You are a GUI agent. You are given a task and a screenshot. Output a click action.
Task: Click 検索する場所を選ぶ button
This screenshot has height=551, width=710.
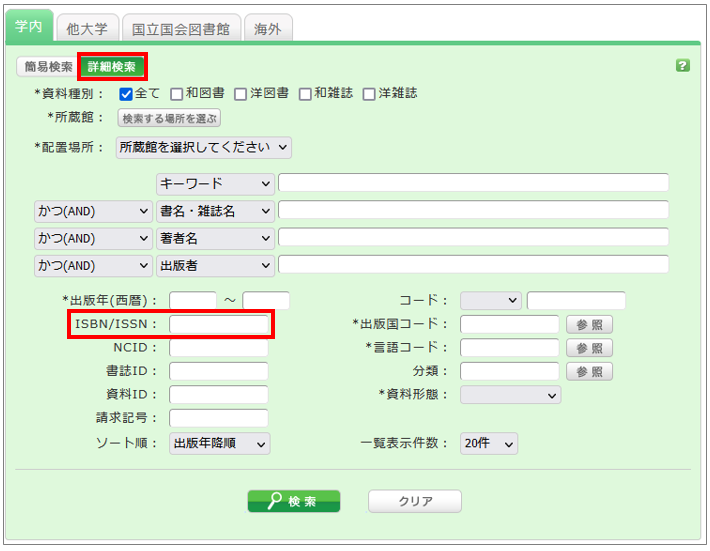point(168,118)
